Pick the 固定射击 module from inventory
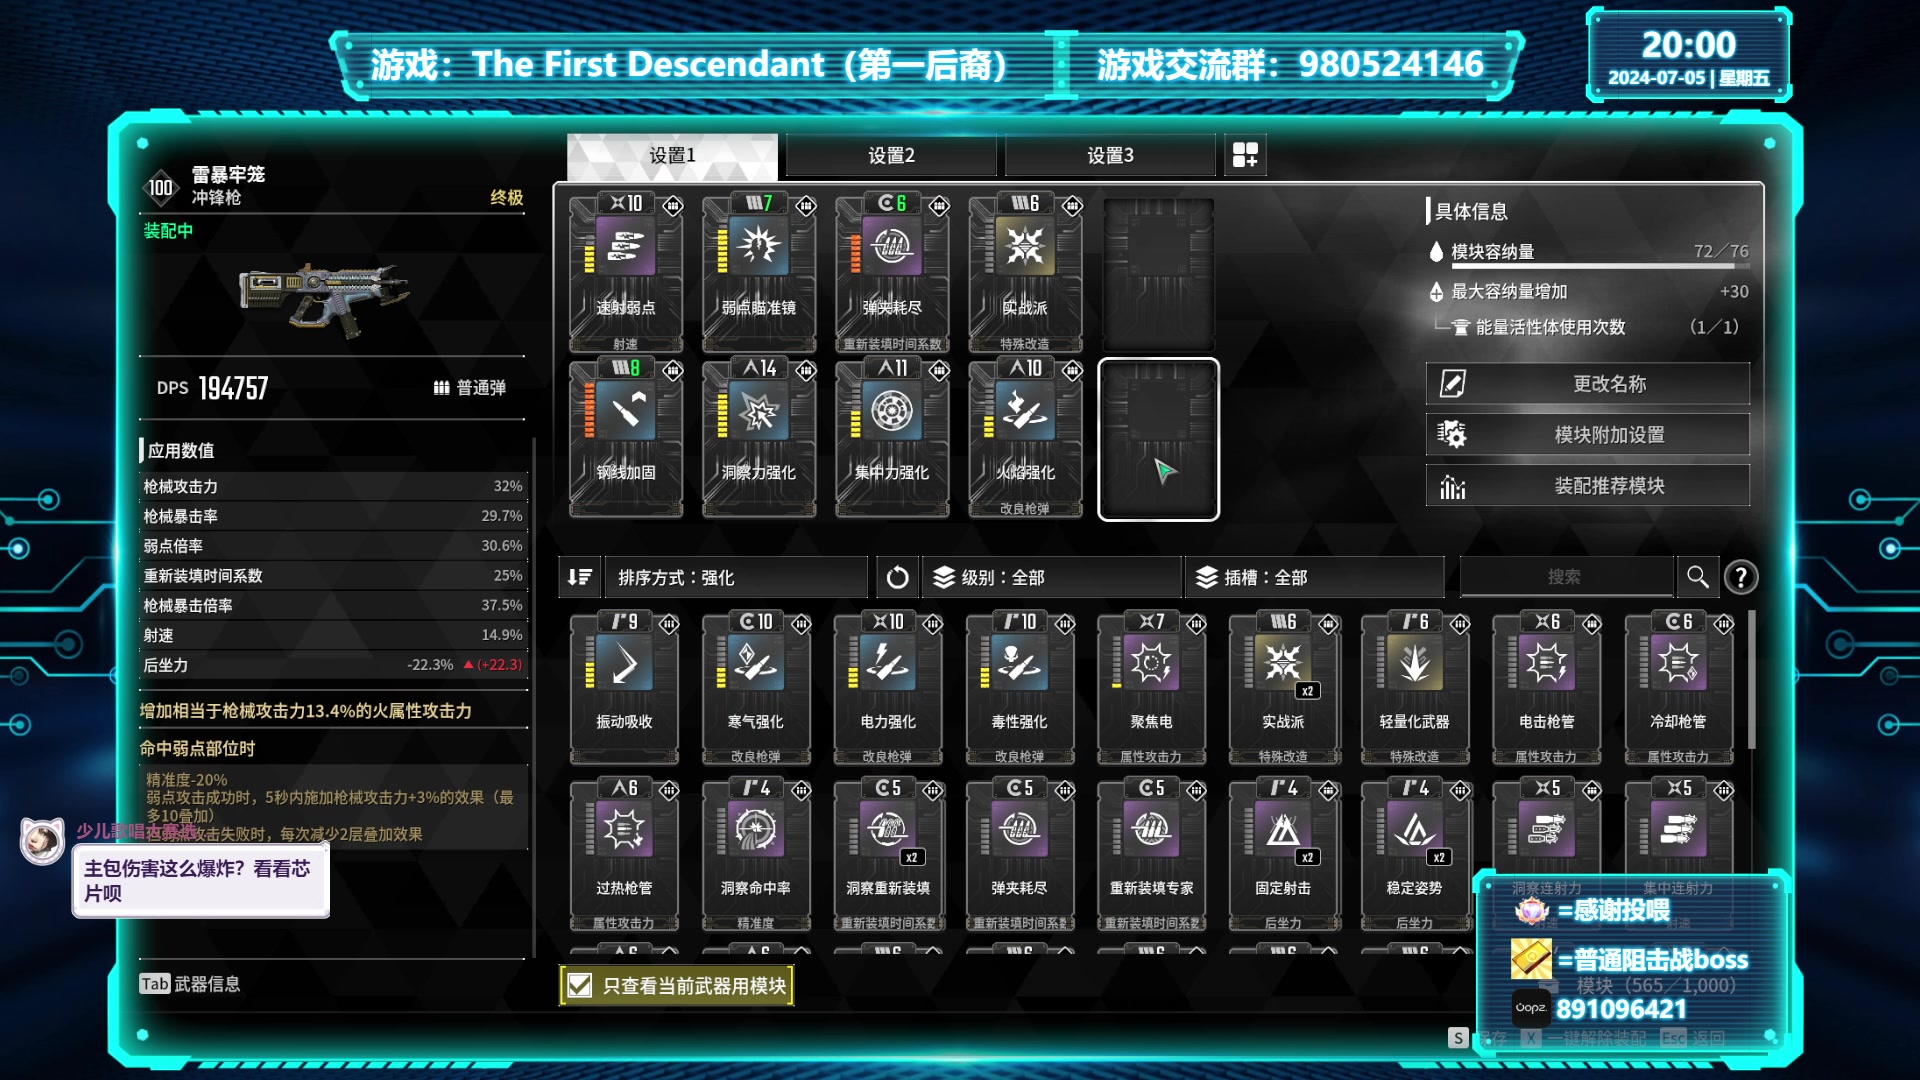The width and height of the screenshot is (1920, 1080). pos(1283,855)
